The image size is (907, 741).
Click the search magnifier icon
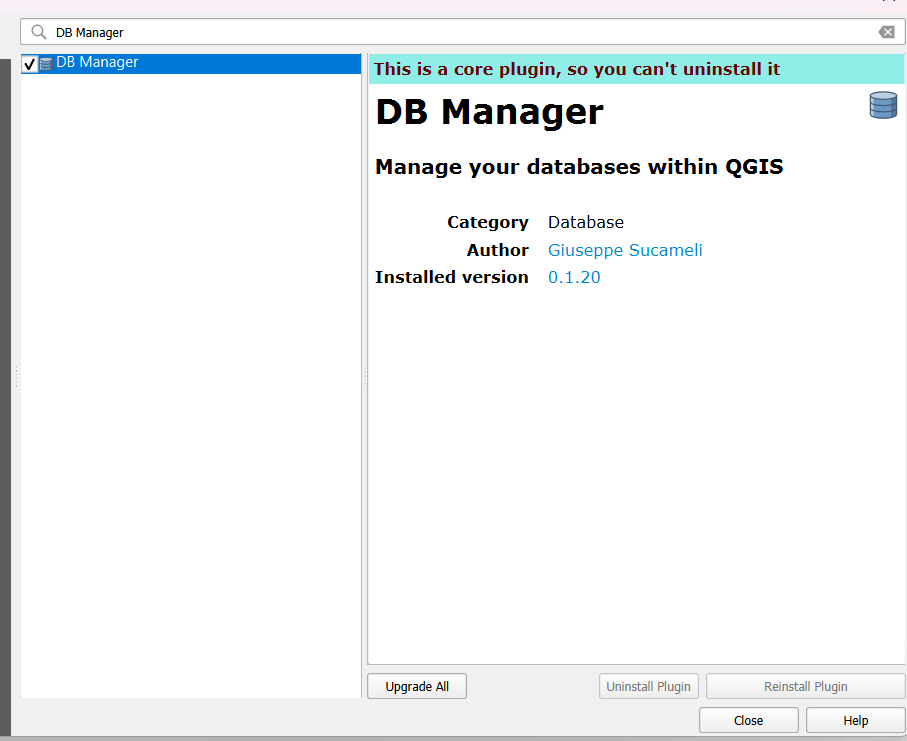click(x=39, y=32)
